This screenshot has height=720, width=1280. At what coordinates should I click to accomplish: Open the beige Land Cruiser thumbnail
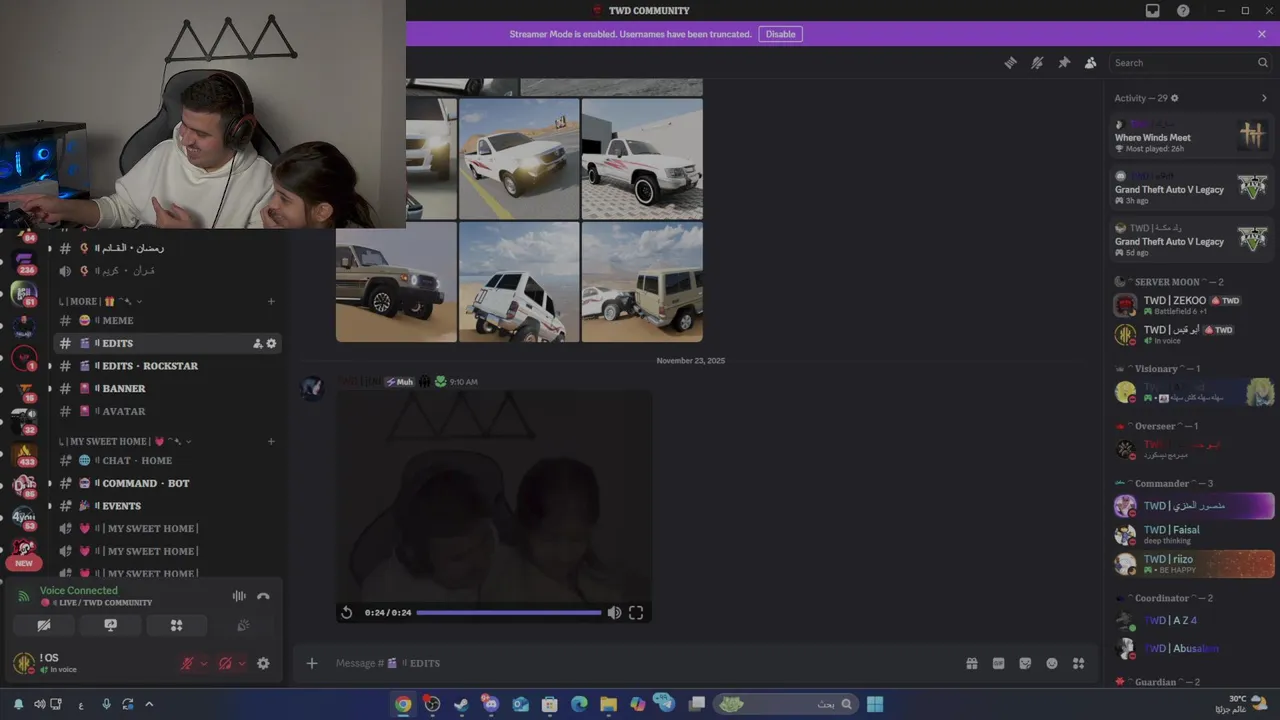[396, 282]
